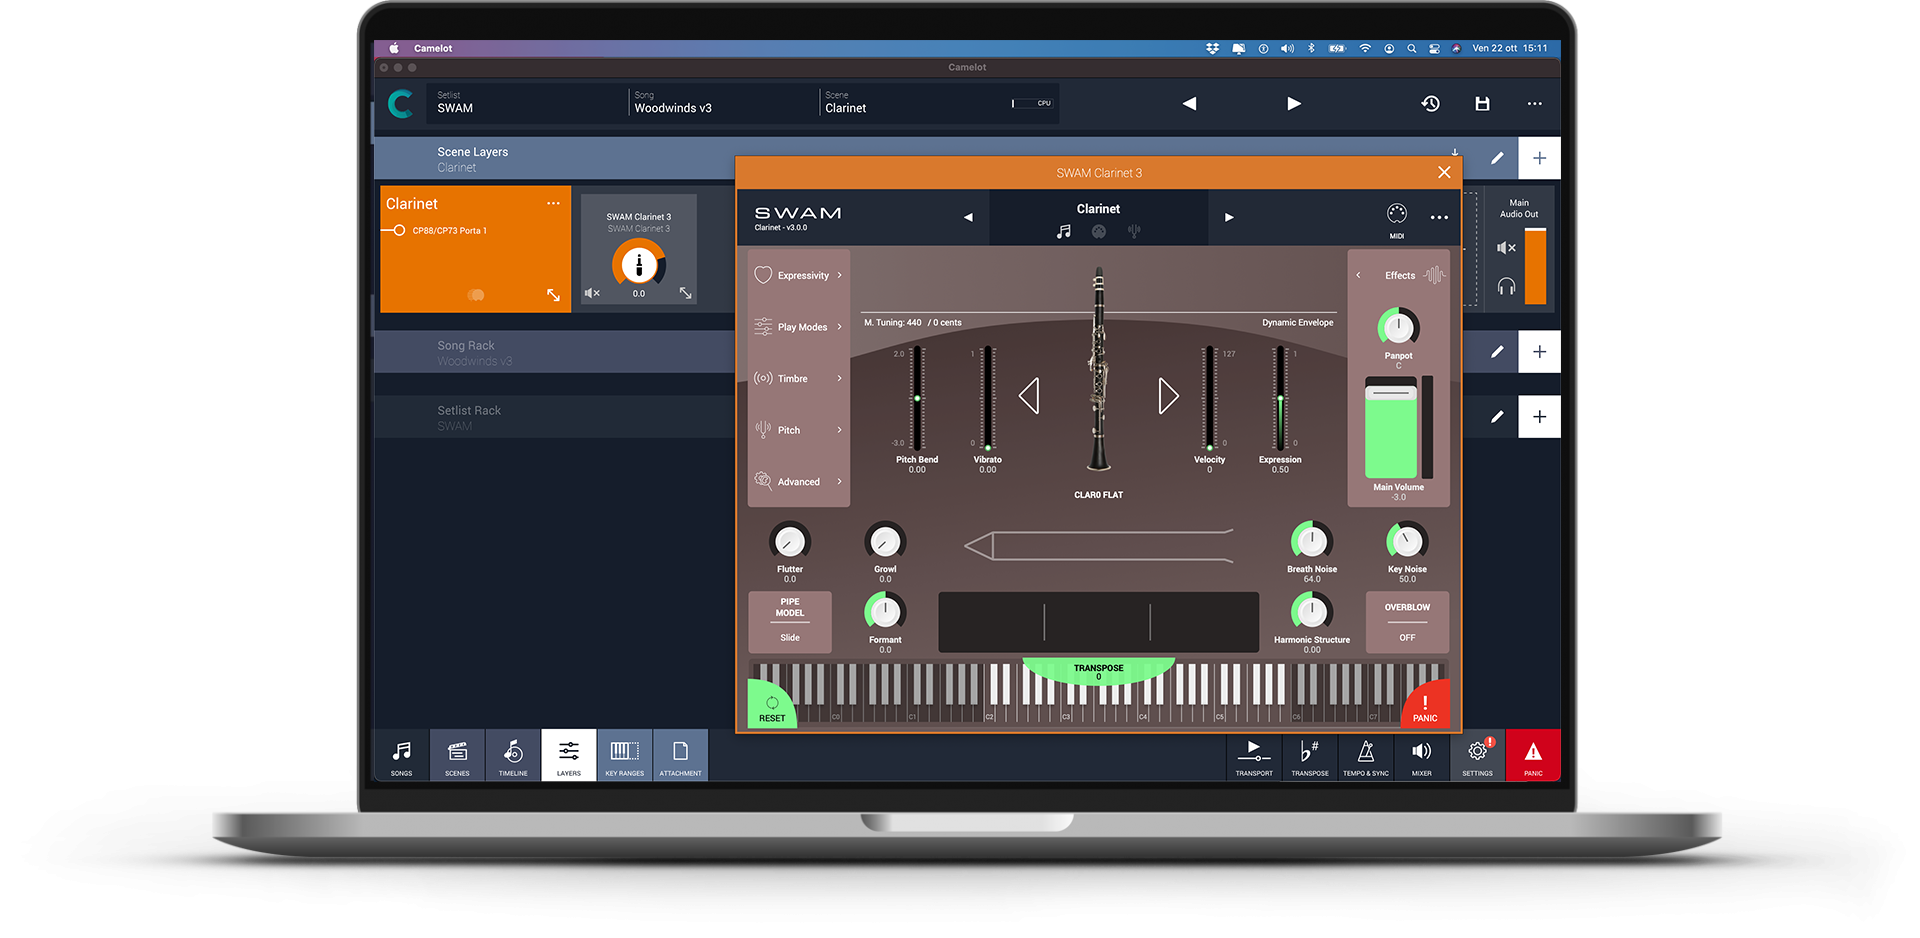Open the Songs tab
Screen dimensions: 1920x938
pyautogui.click(x=402, y=755)
